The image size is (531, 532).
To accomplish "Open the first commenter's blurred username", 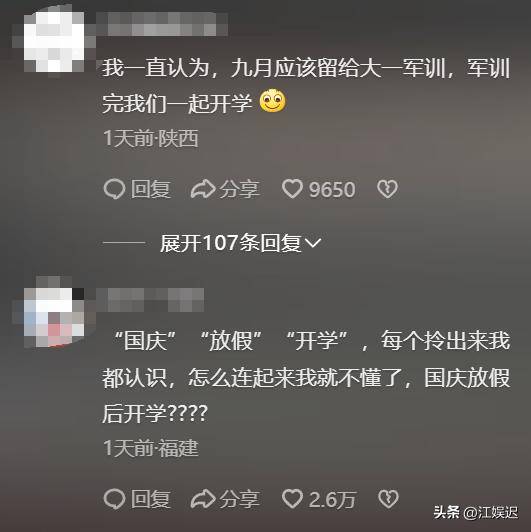I will (x=162, y=24).
